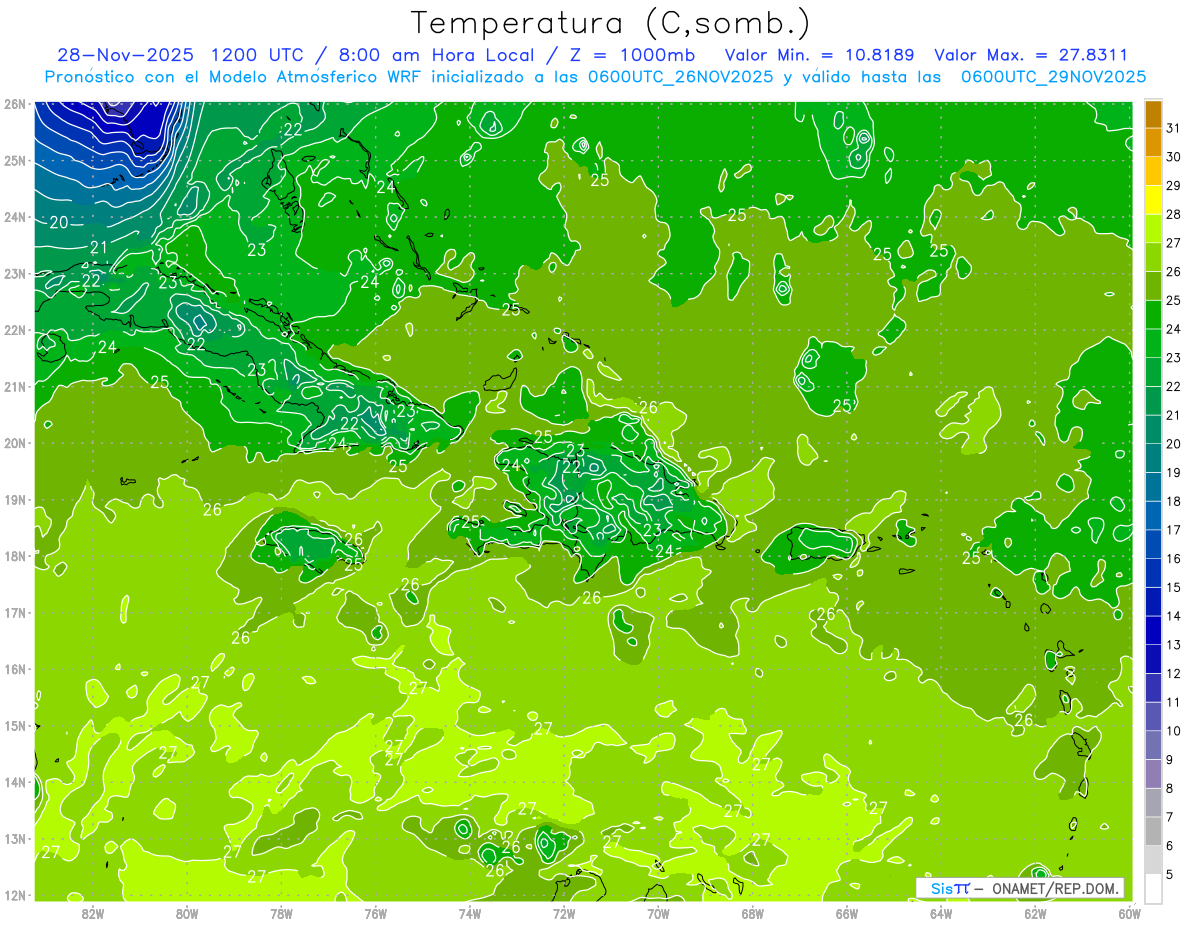Click the "19N" latitude axis label
This screenshot has width=1200, height=927.
pyautogui.click(x=15, y=499)
